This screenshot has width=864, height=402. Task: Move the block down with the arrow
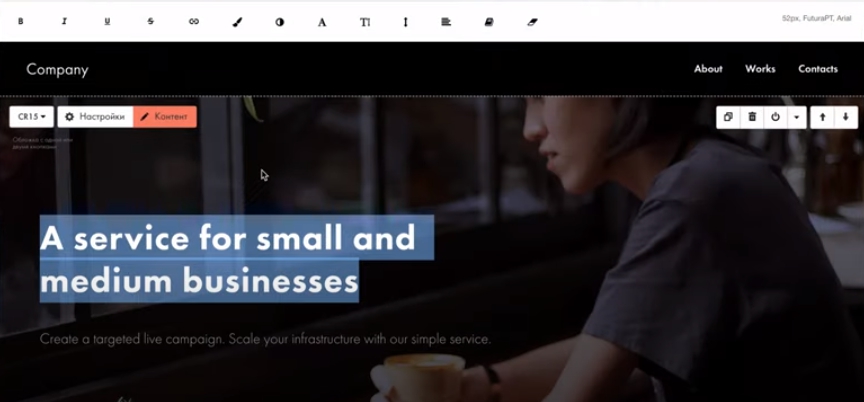846,117
